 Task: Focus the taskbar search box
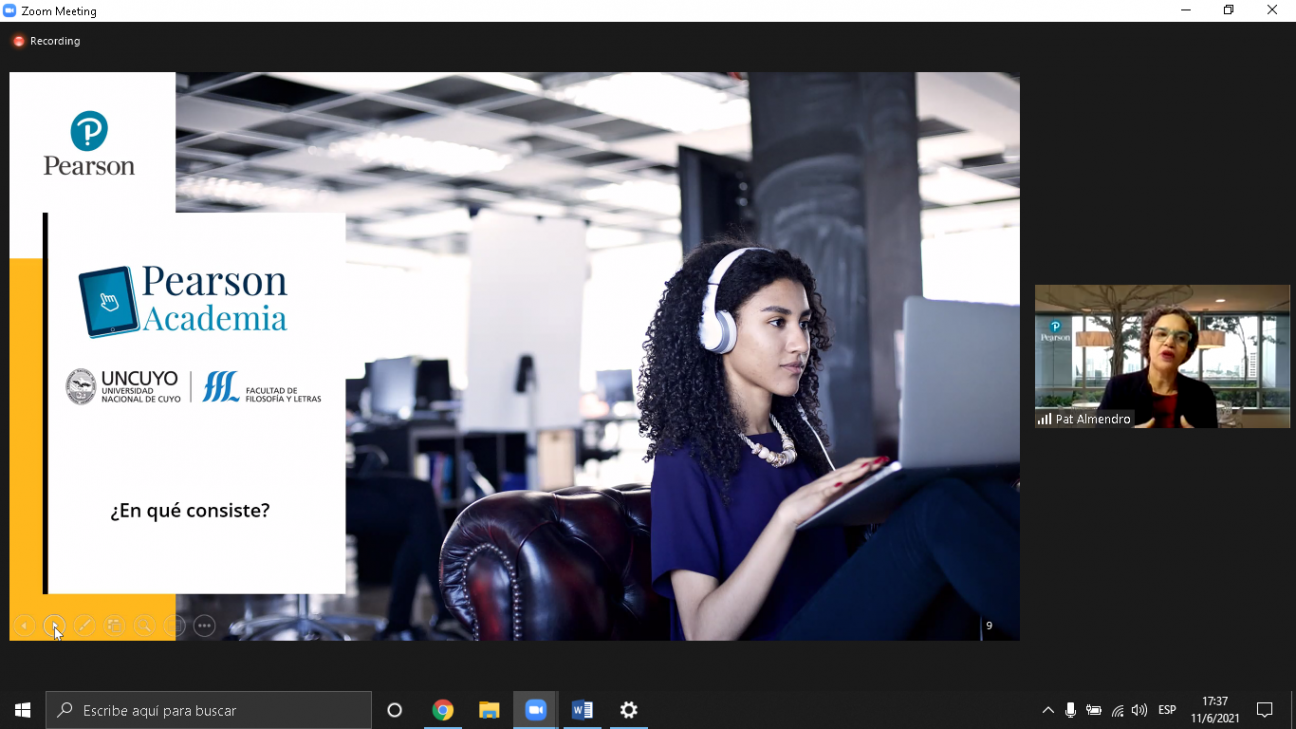pos(209,710)
